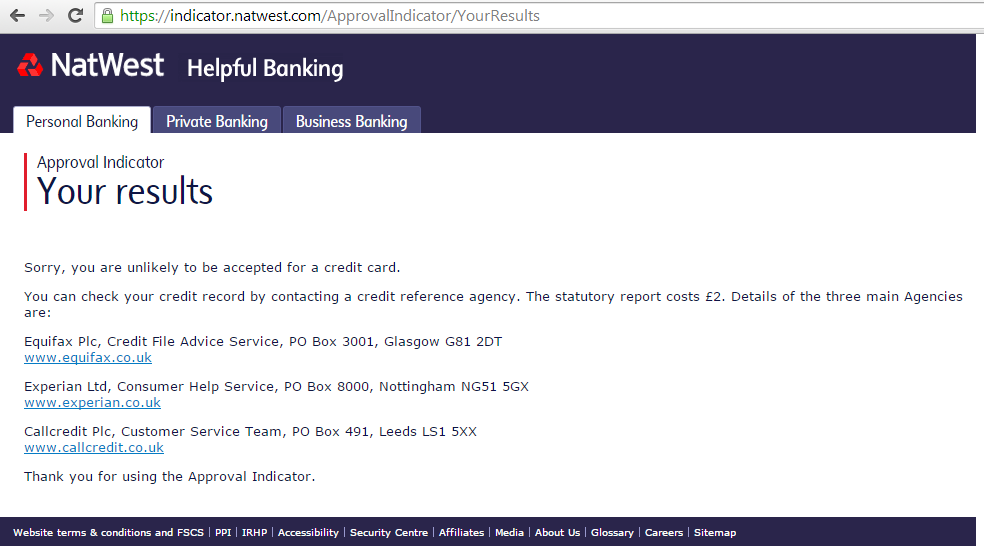Click the 'Approval Indicator' subtitle text
Screen dimensions: 984x546
click(x=100, y=162)
